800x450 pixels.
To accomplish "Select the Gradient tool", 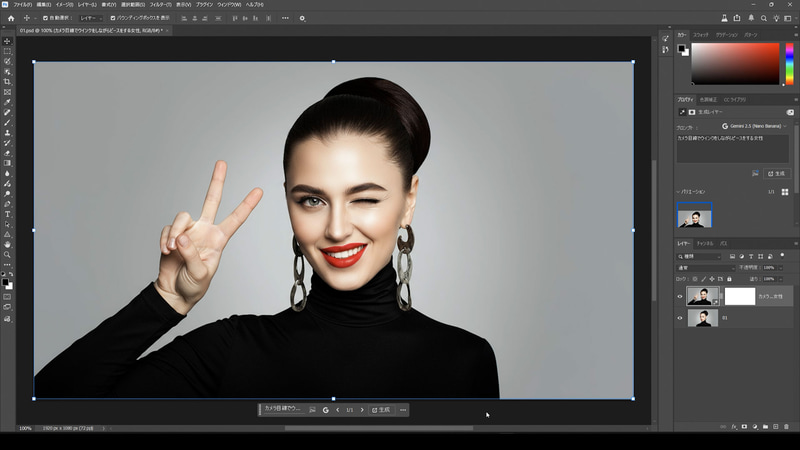I will 7,164.
